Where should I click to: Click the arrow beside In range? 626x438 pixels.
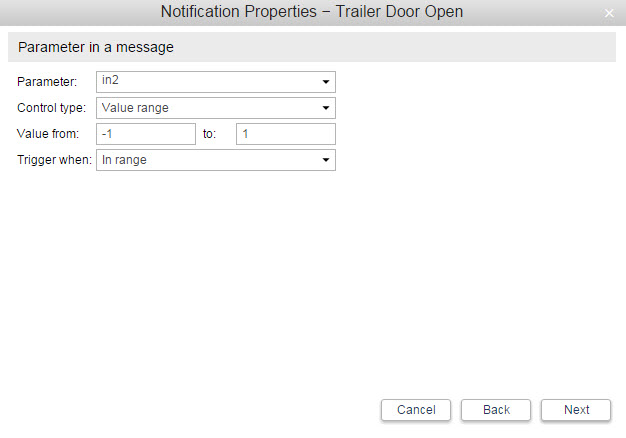click(326, 161)
